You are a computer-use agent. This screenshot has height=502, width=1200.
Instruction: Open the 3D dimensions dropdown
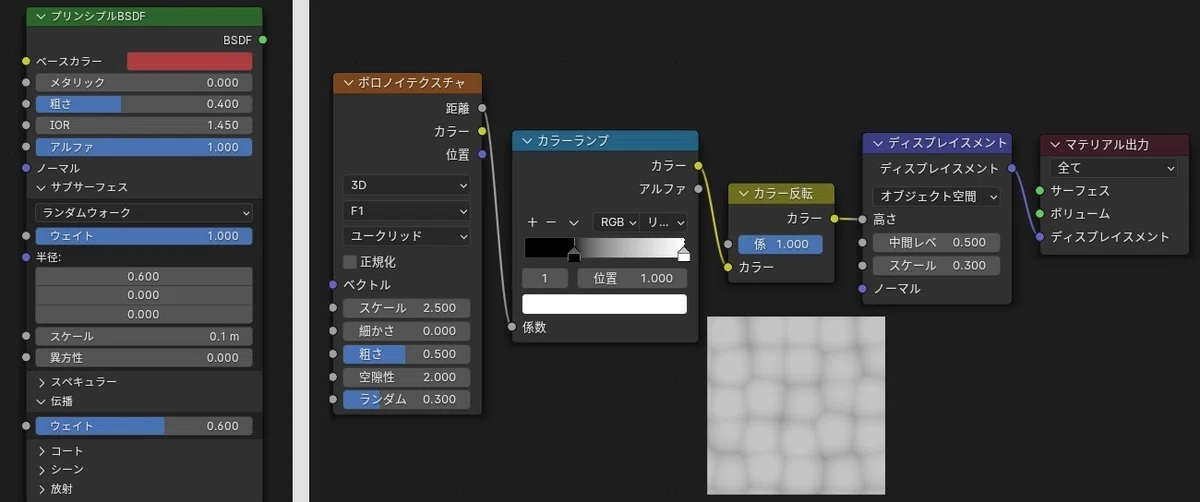coord(406,185)
